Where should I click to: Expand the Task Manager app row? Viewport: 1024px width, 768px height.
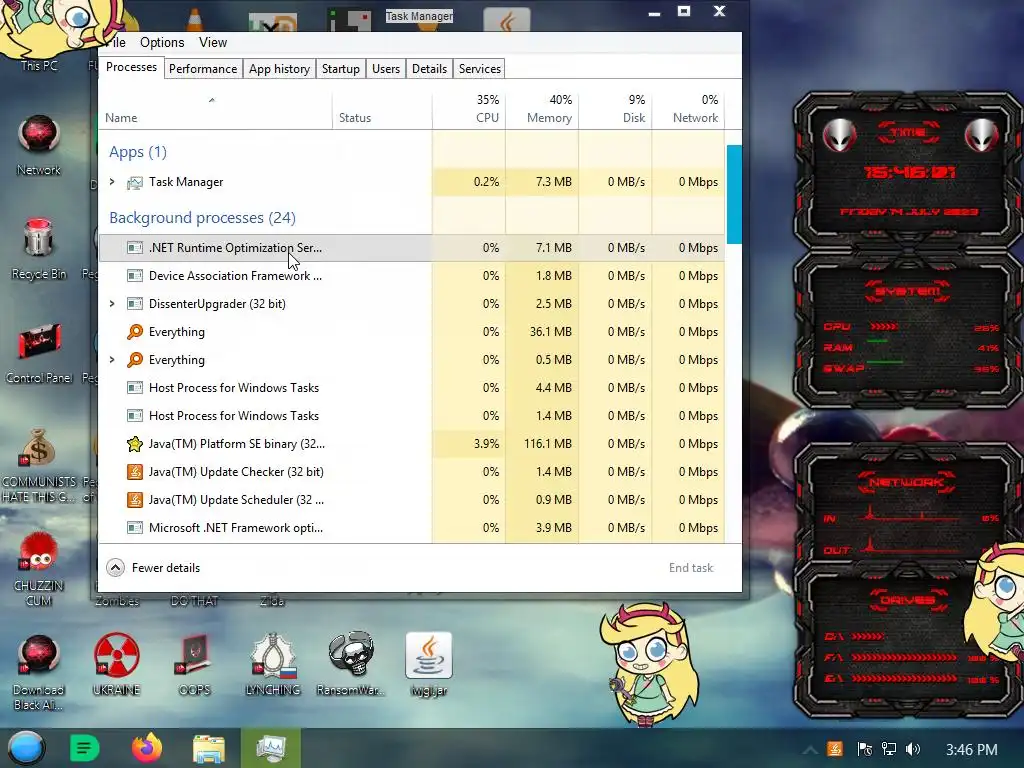pos(112,182)
